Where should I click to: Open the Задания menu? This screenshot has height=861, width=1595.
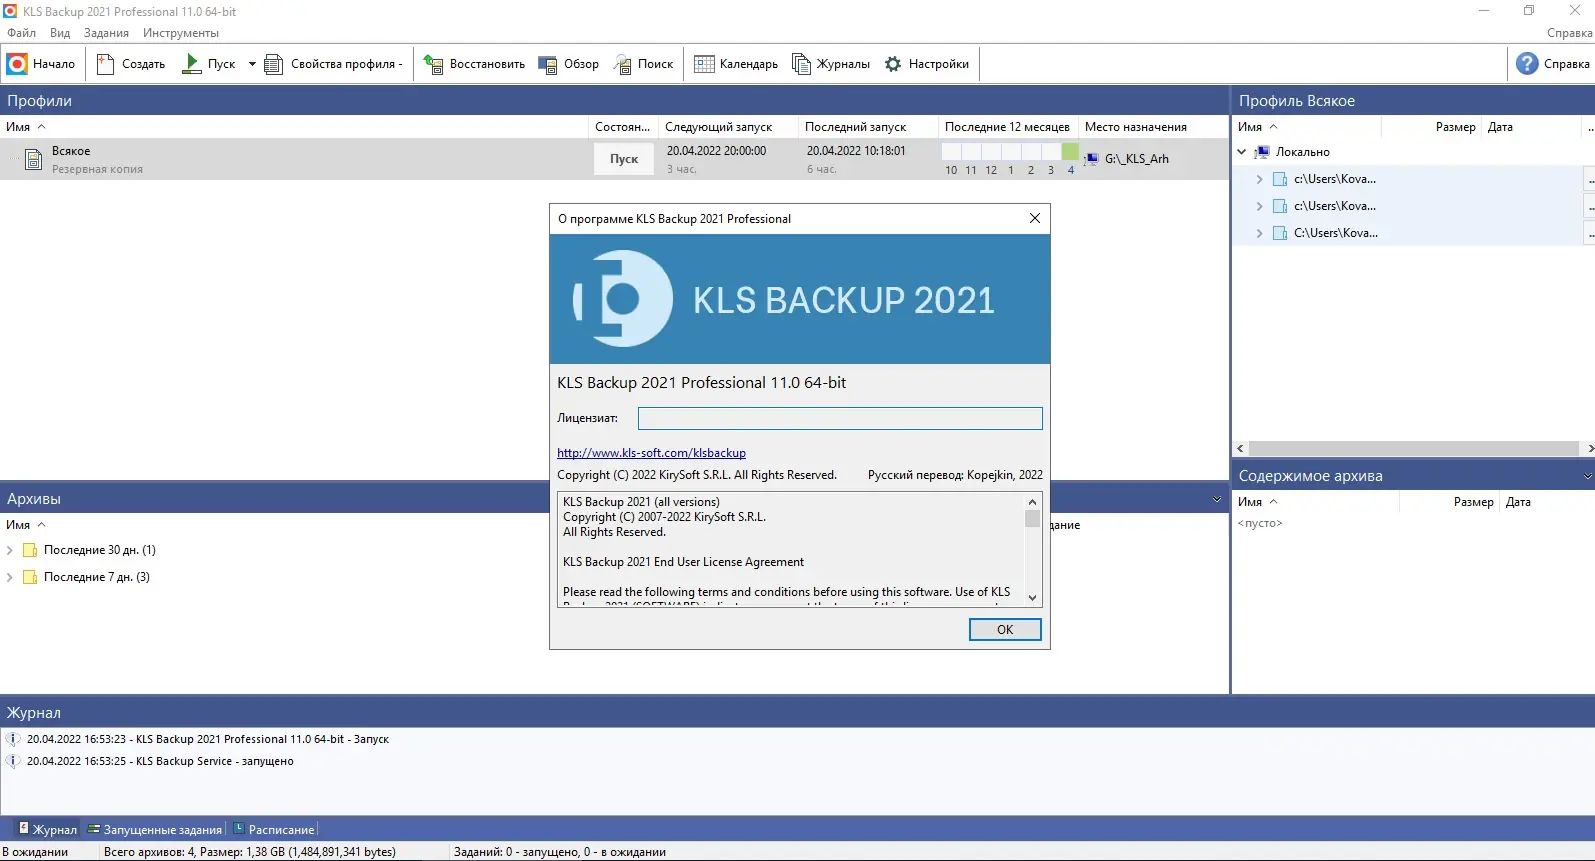(106, 33)
